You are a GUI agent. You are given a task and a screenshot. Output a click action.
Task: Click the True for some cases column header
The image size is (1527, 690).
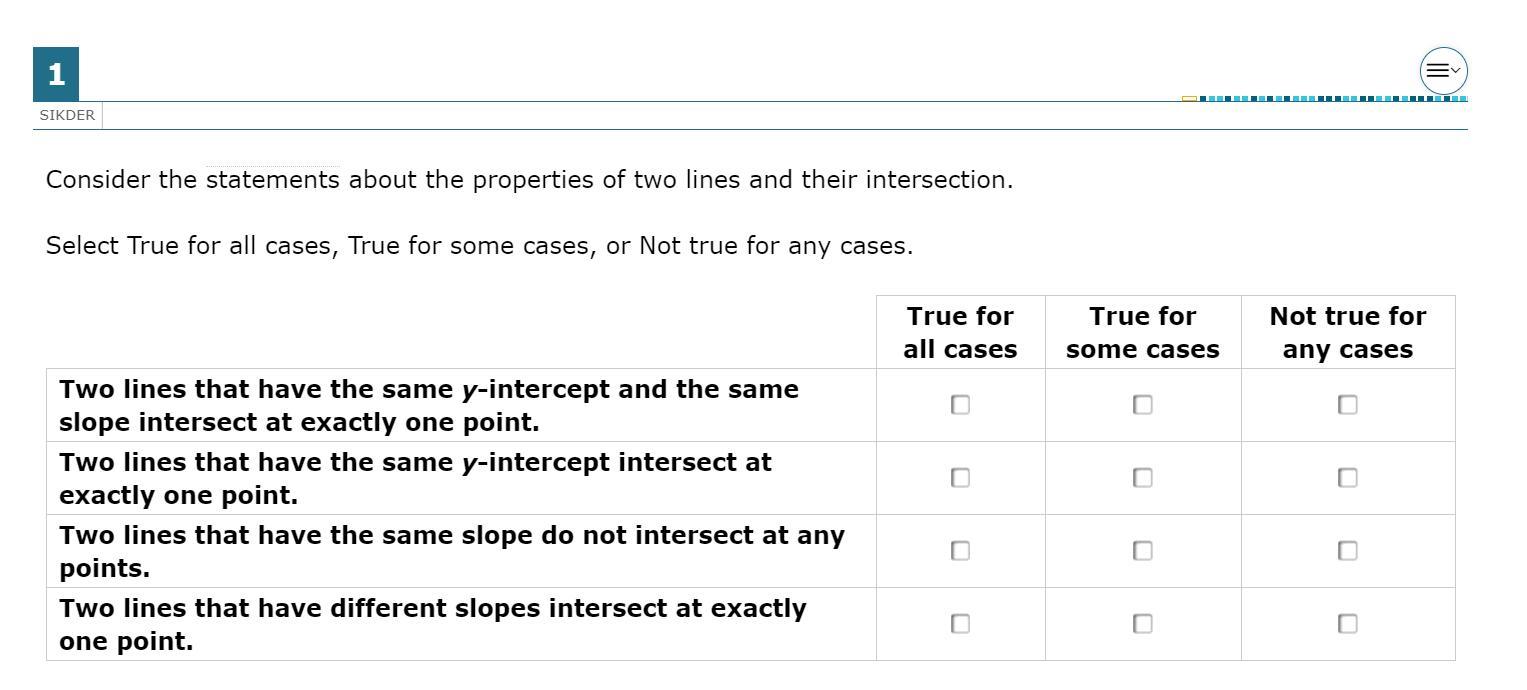1143,332
